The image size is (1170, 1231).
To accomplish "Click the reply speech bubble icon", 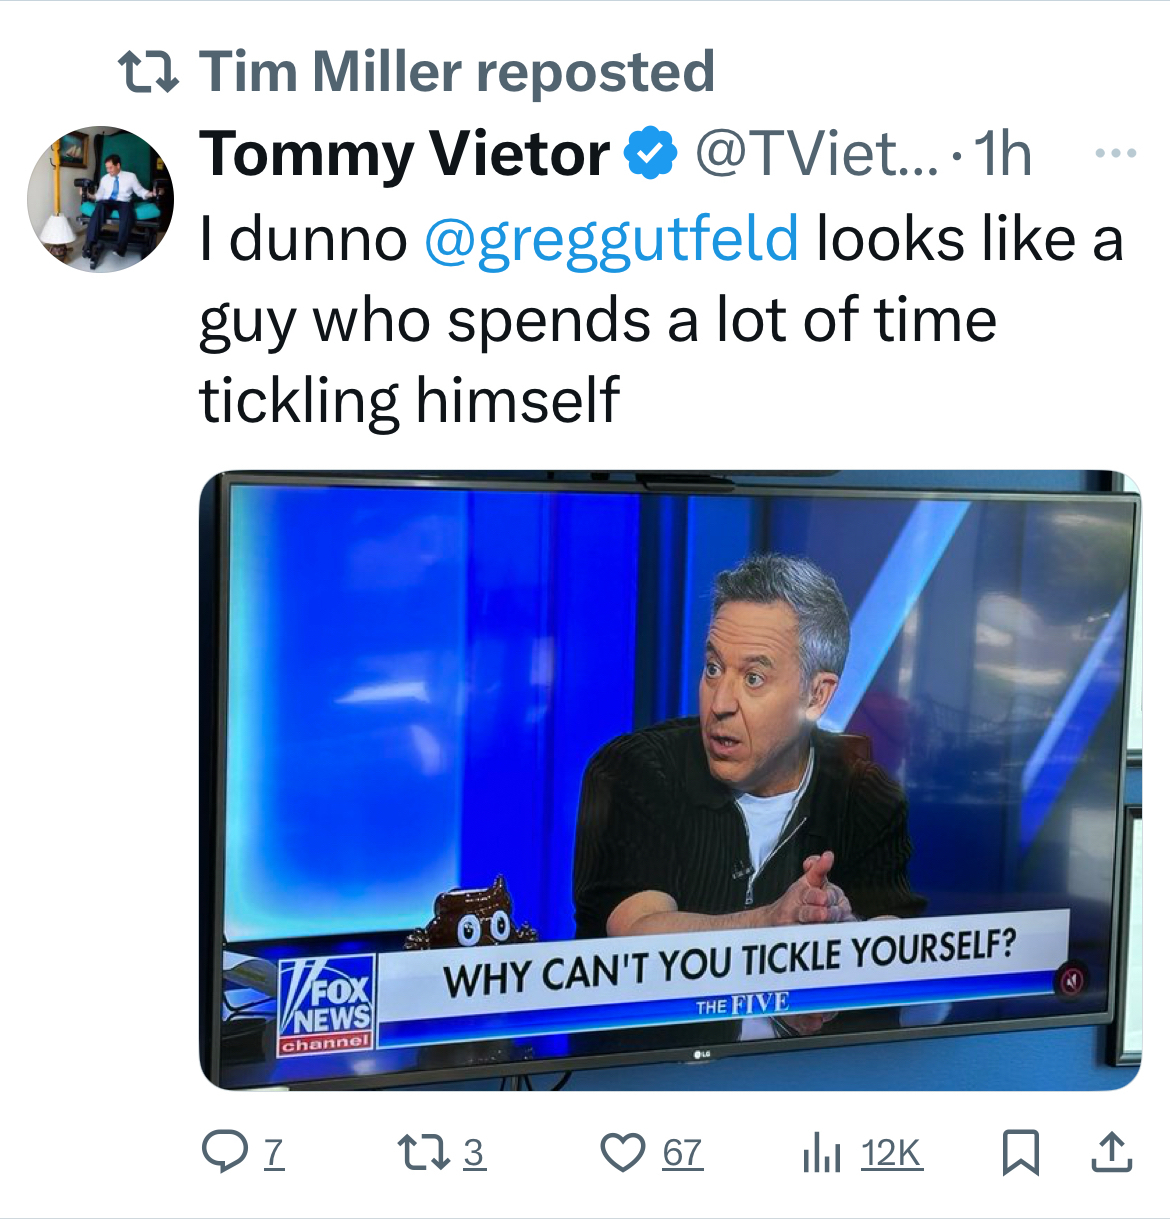I will (225, 1153).
